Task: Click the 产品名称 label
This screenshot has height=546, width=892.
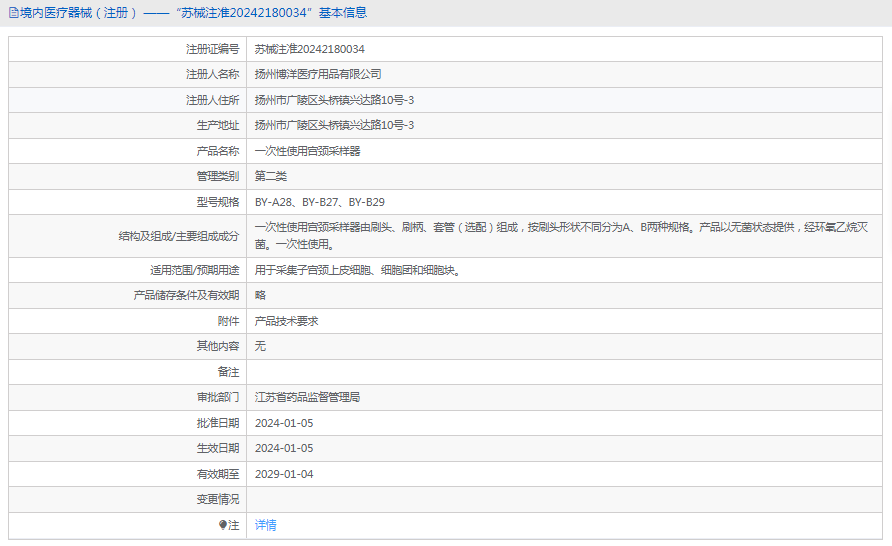Action: coord(218,151)
